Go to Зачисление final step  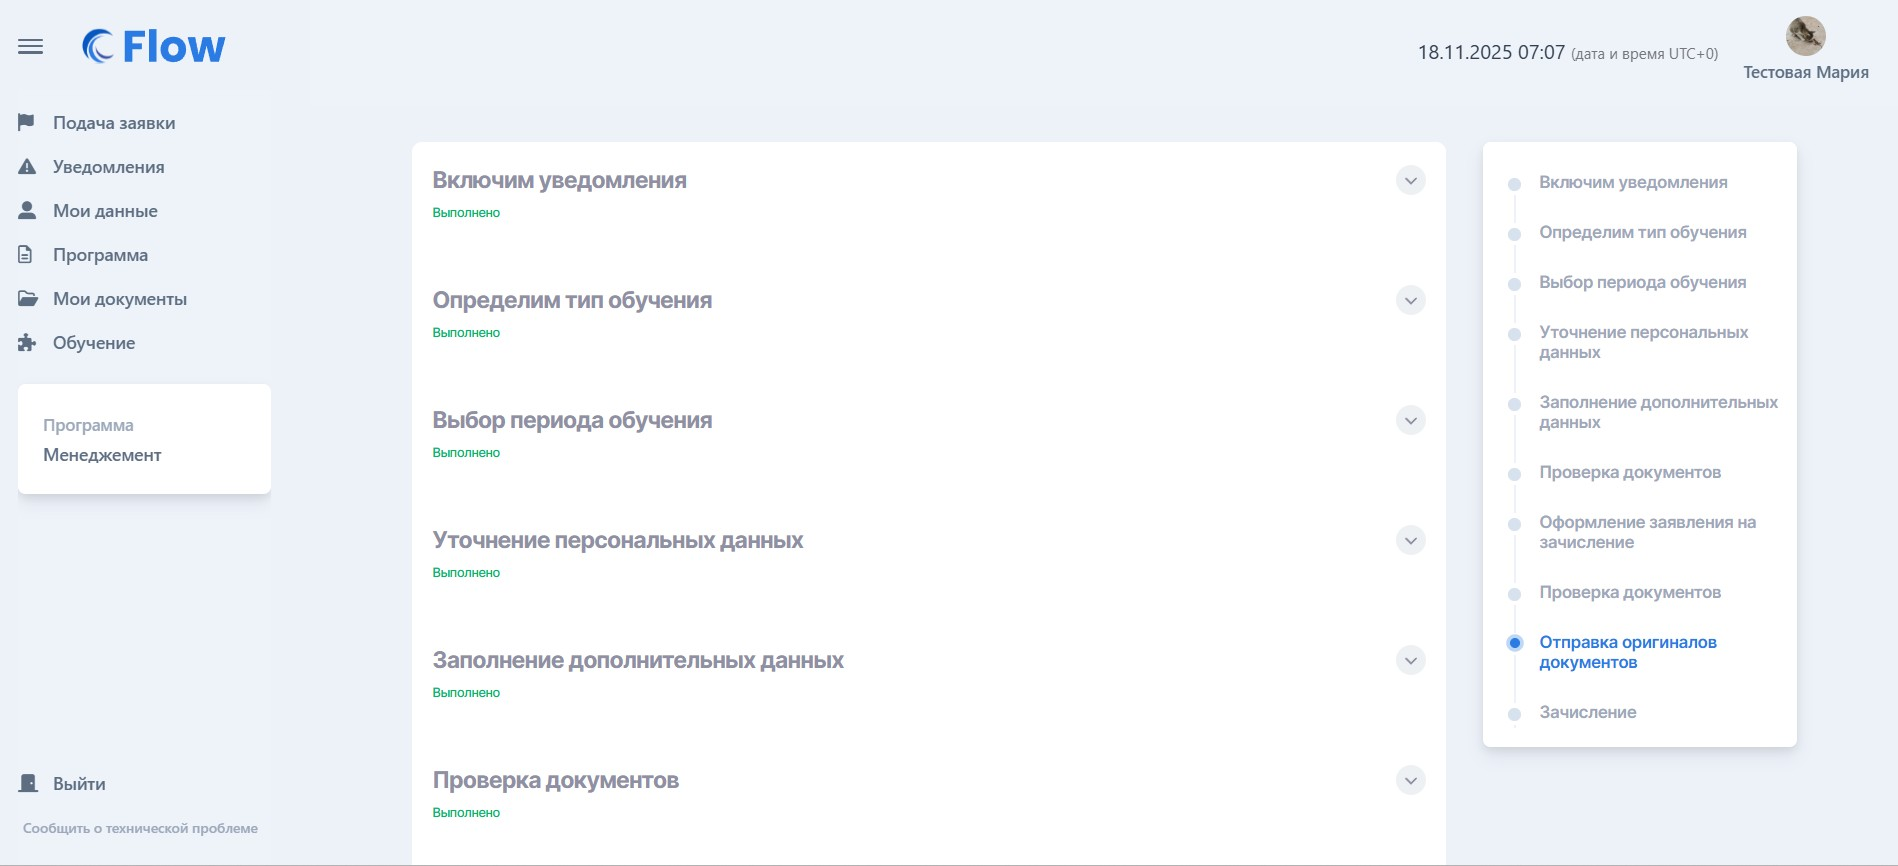(1588, 713)
